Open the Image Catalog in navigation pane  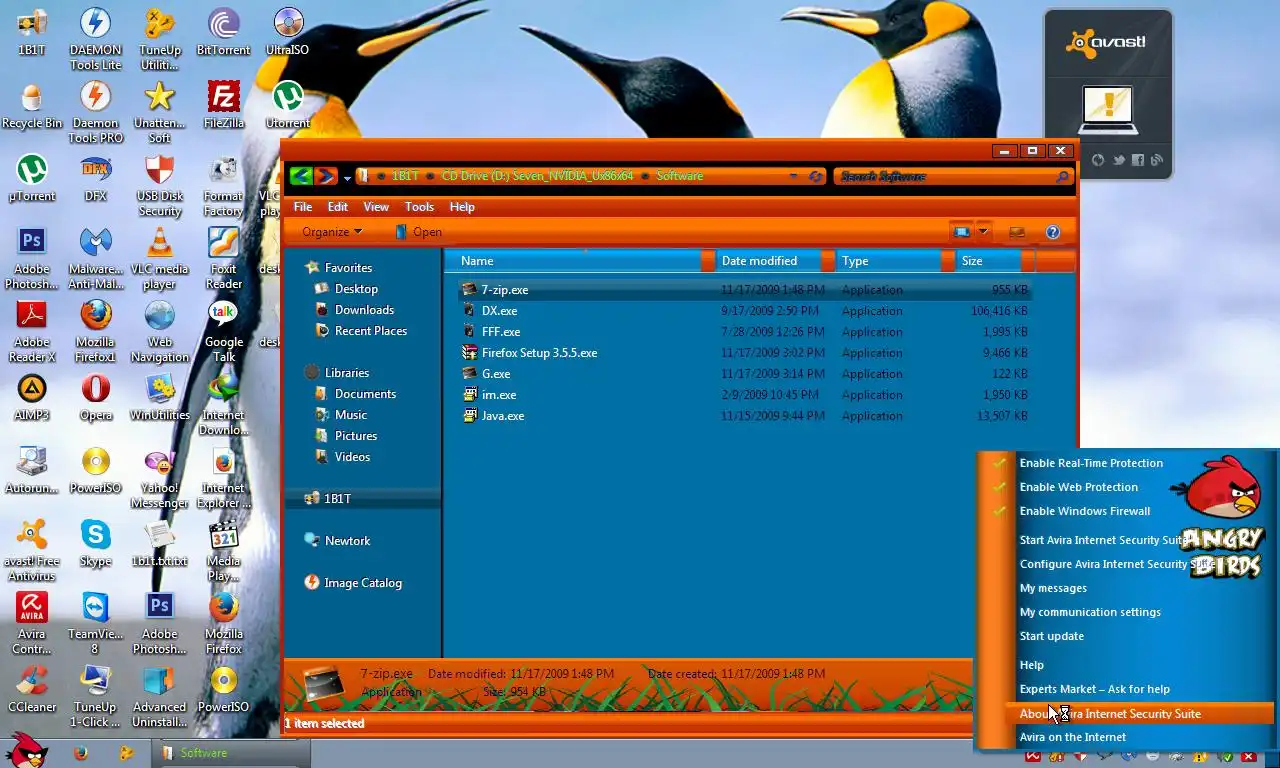[x=352, y=583]
